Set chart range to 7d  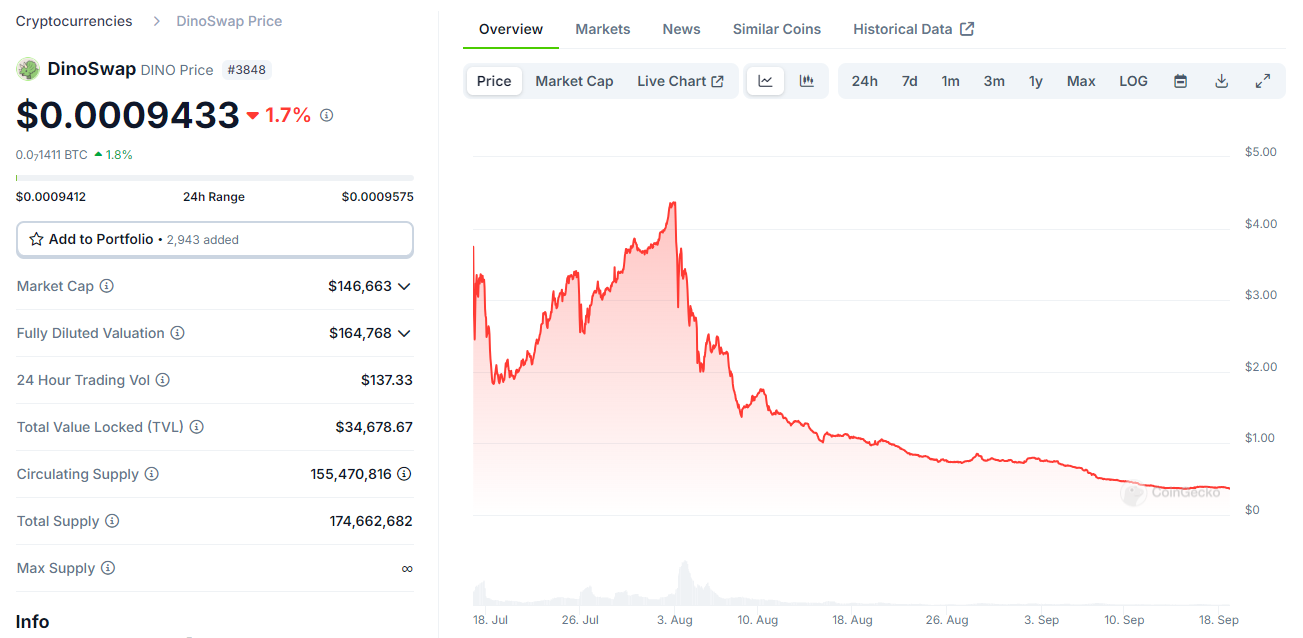pyautogui.click(x=909, y=81)
